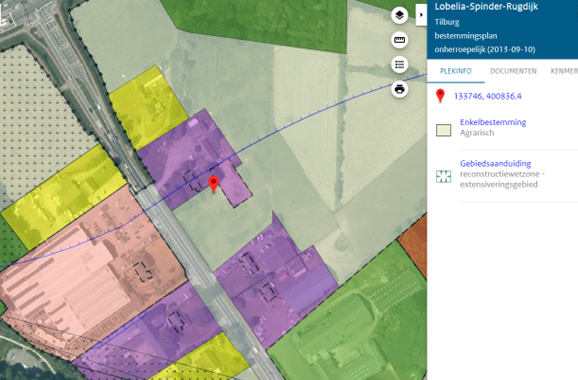Click 'onherroepelijk (2013-09-10)' status text
578x380 pixels.
(485, 49)
